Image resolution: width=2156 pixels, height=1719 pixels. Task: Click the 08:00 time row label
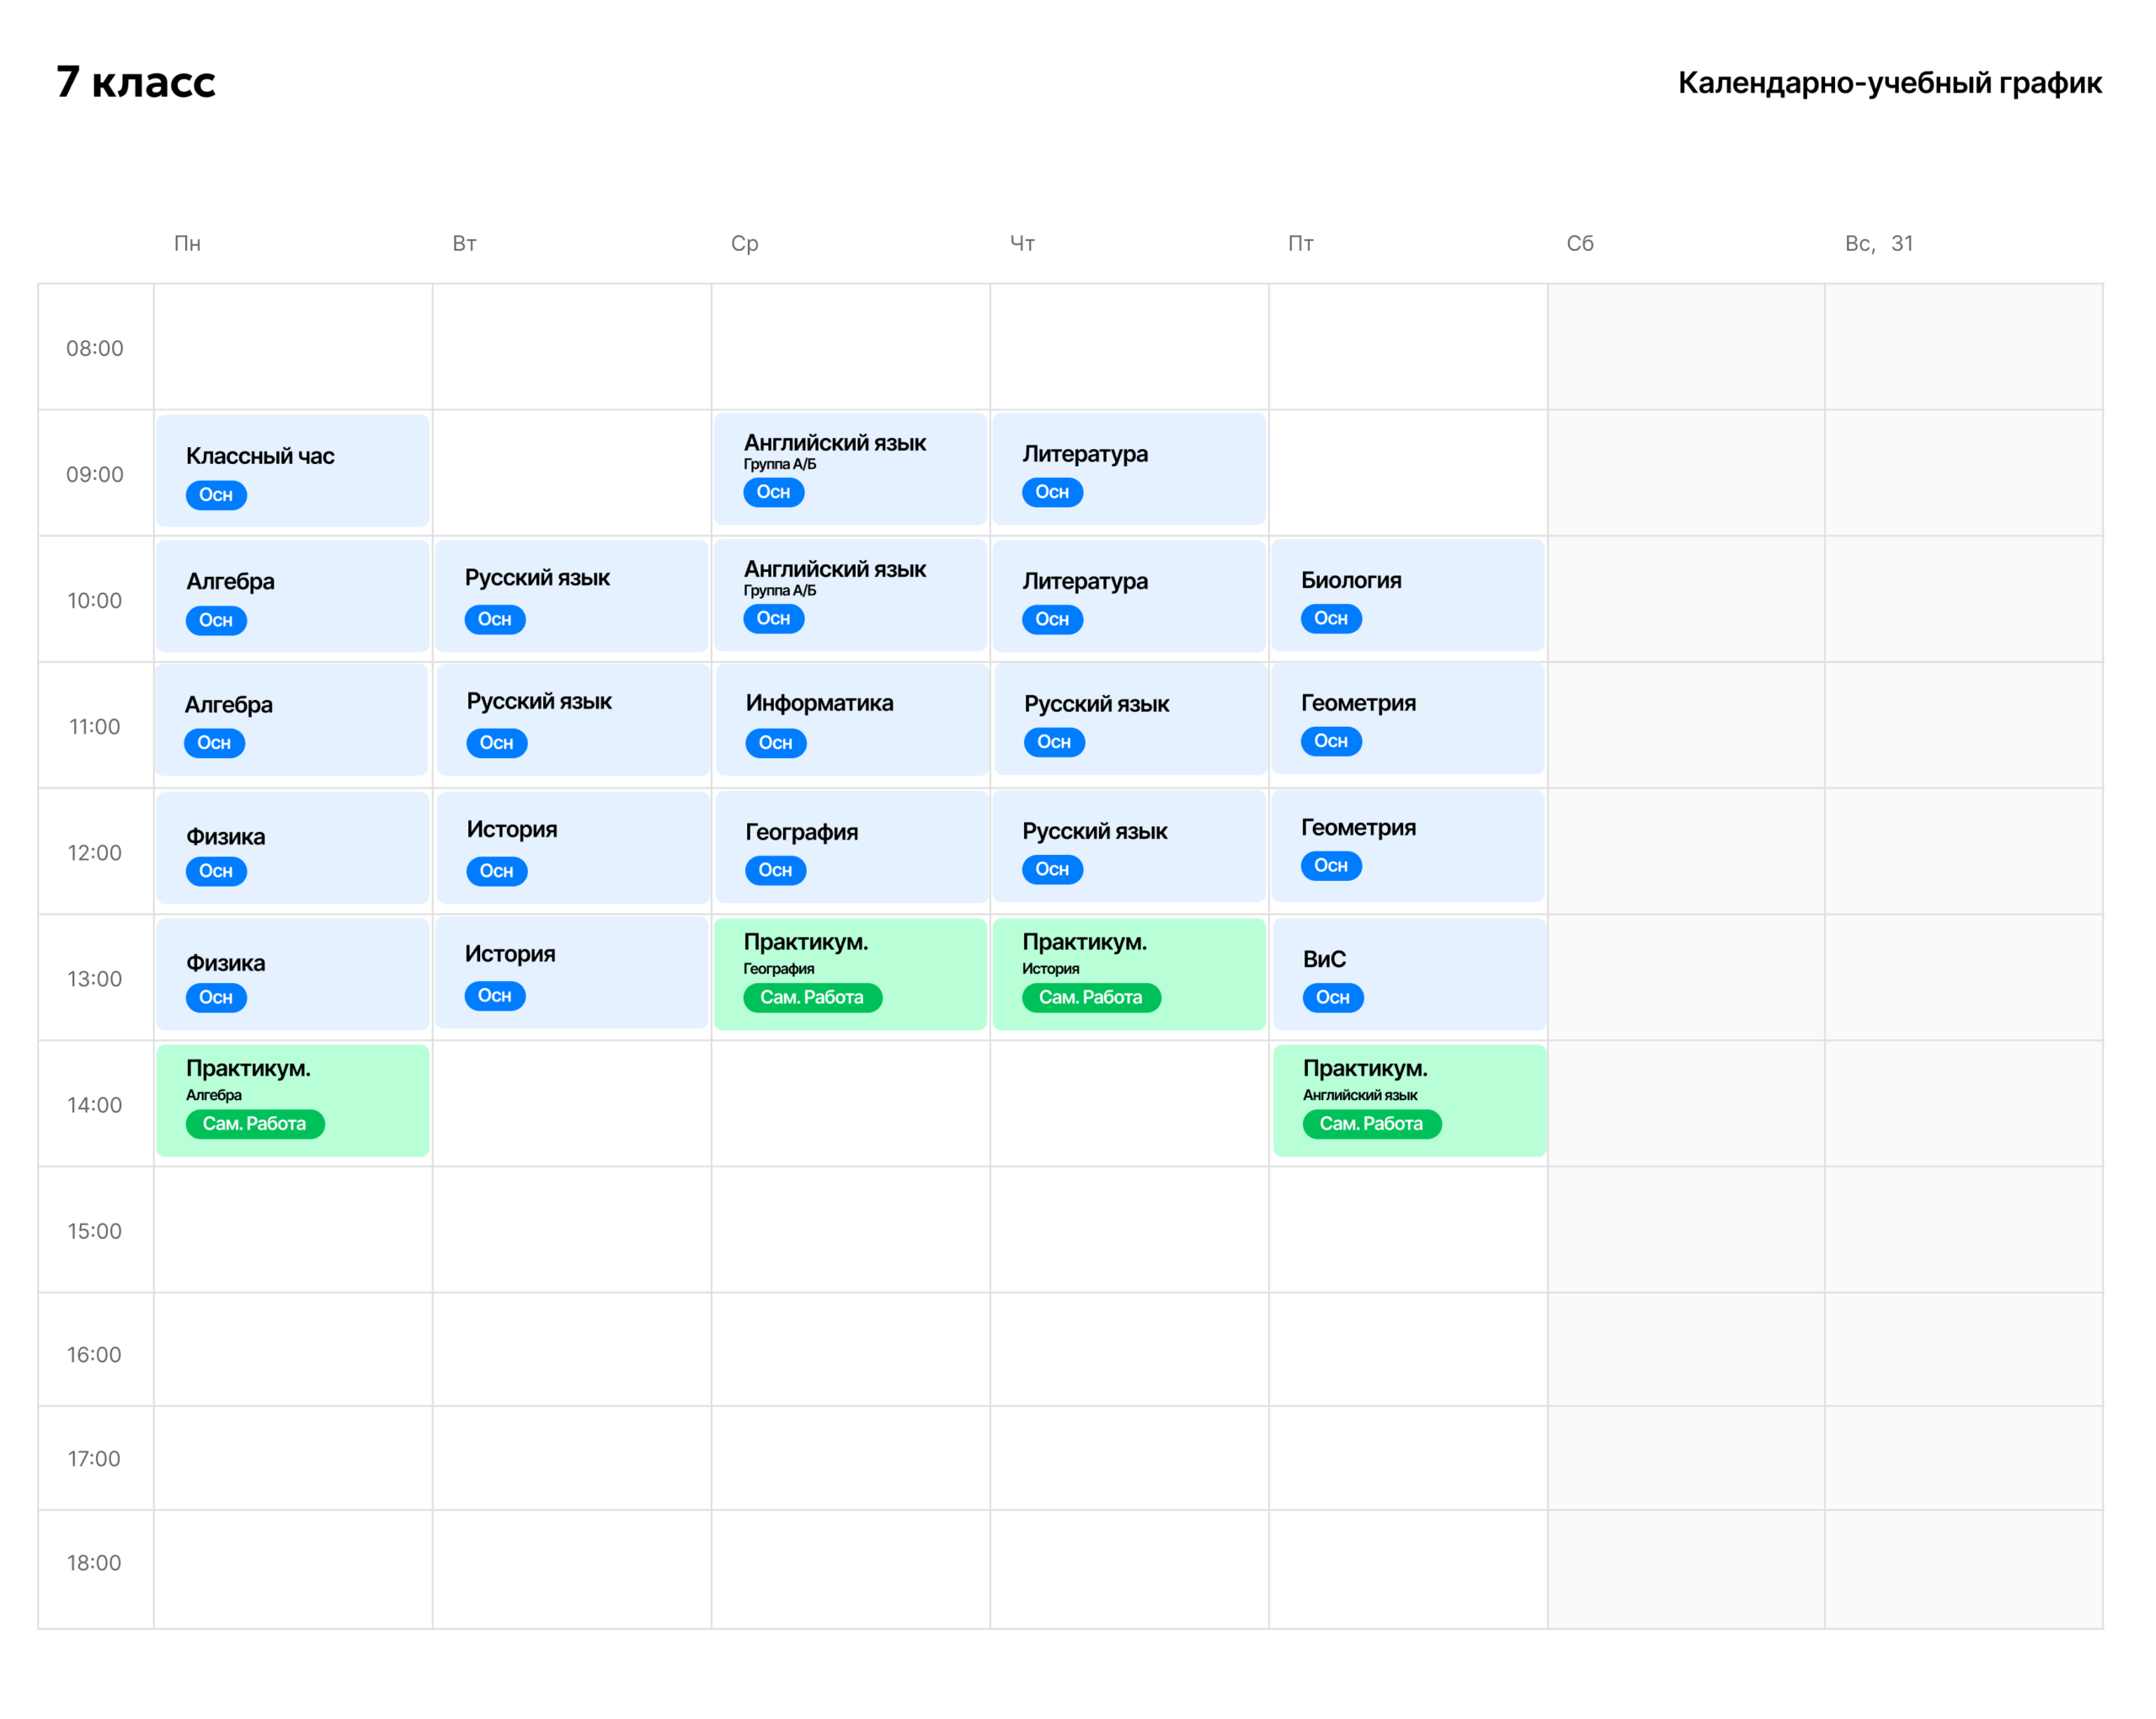coord(95,348)
